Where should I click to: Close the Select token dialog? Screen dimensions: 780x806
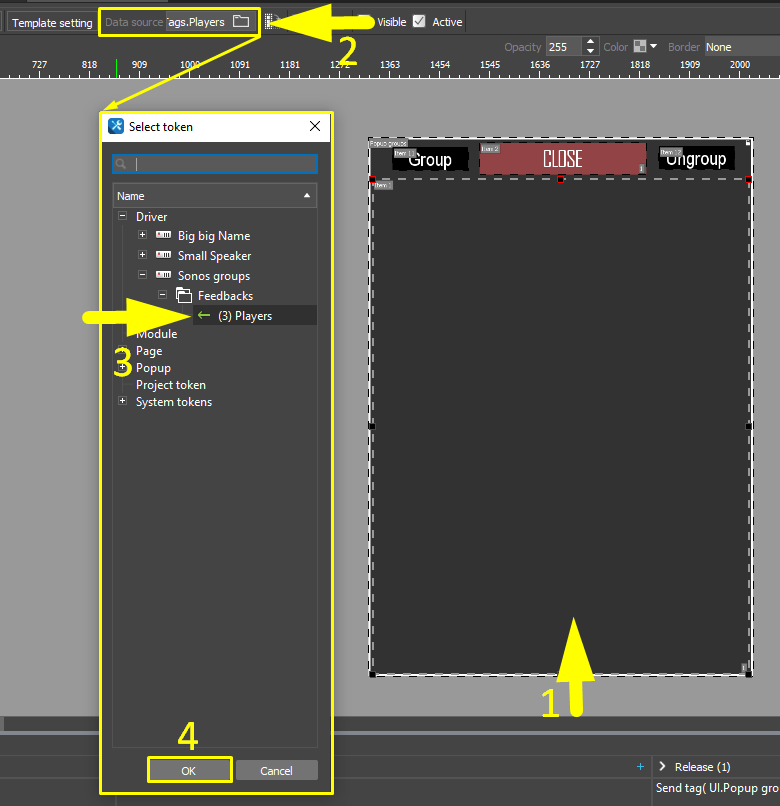[x=315, y=126]
